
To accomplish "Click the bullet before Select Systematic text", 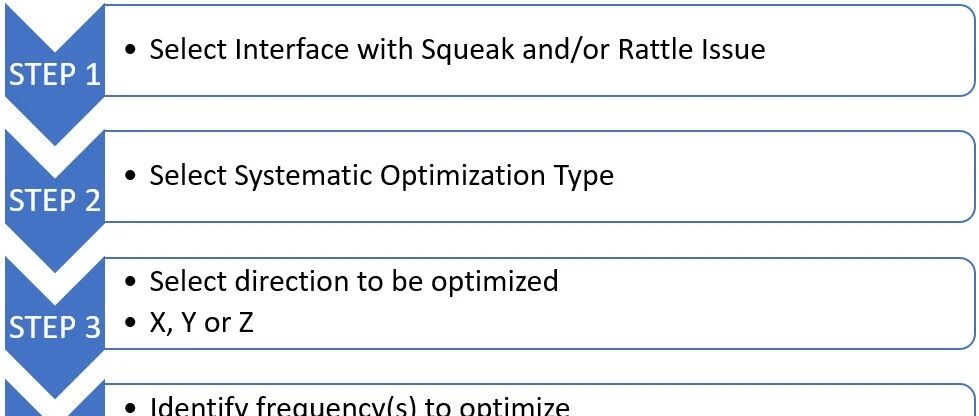I will [x=130, y=176].
